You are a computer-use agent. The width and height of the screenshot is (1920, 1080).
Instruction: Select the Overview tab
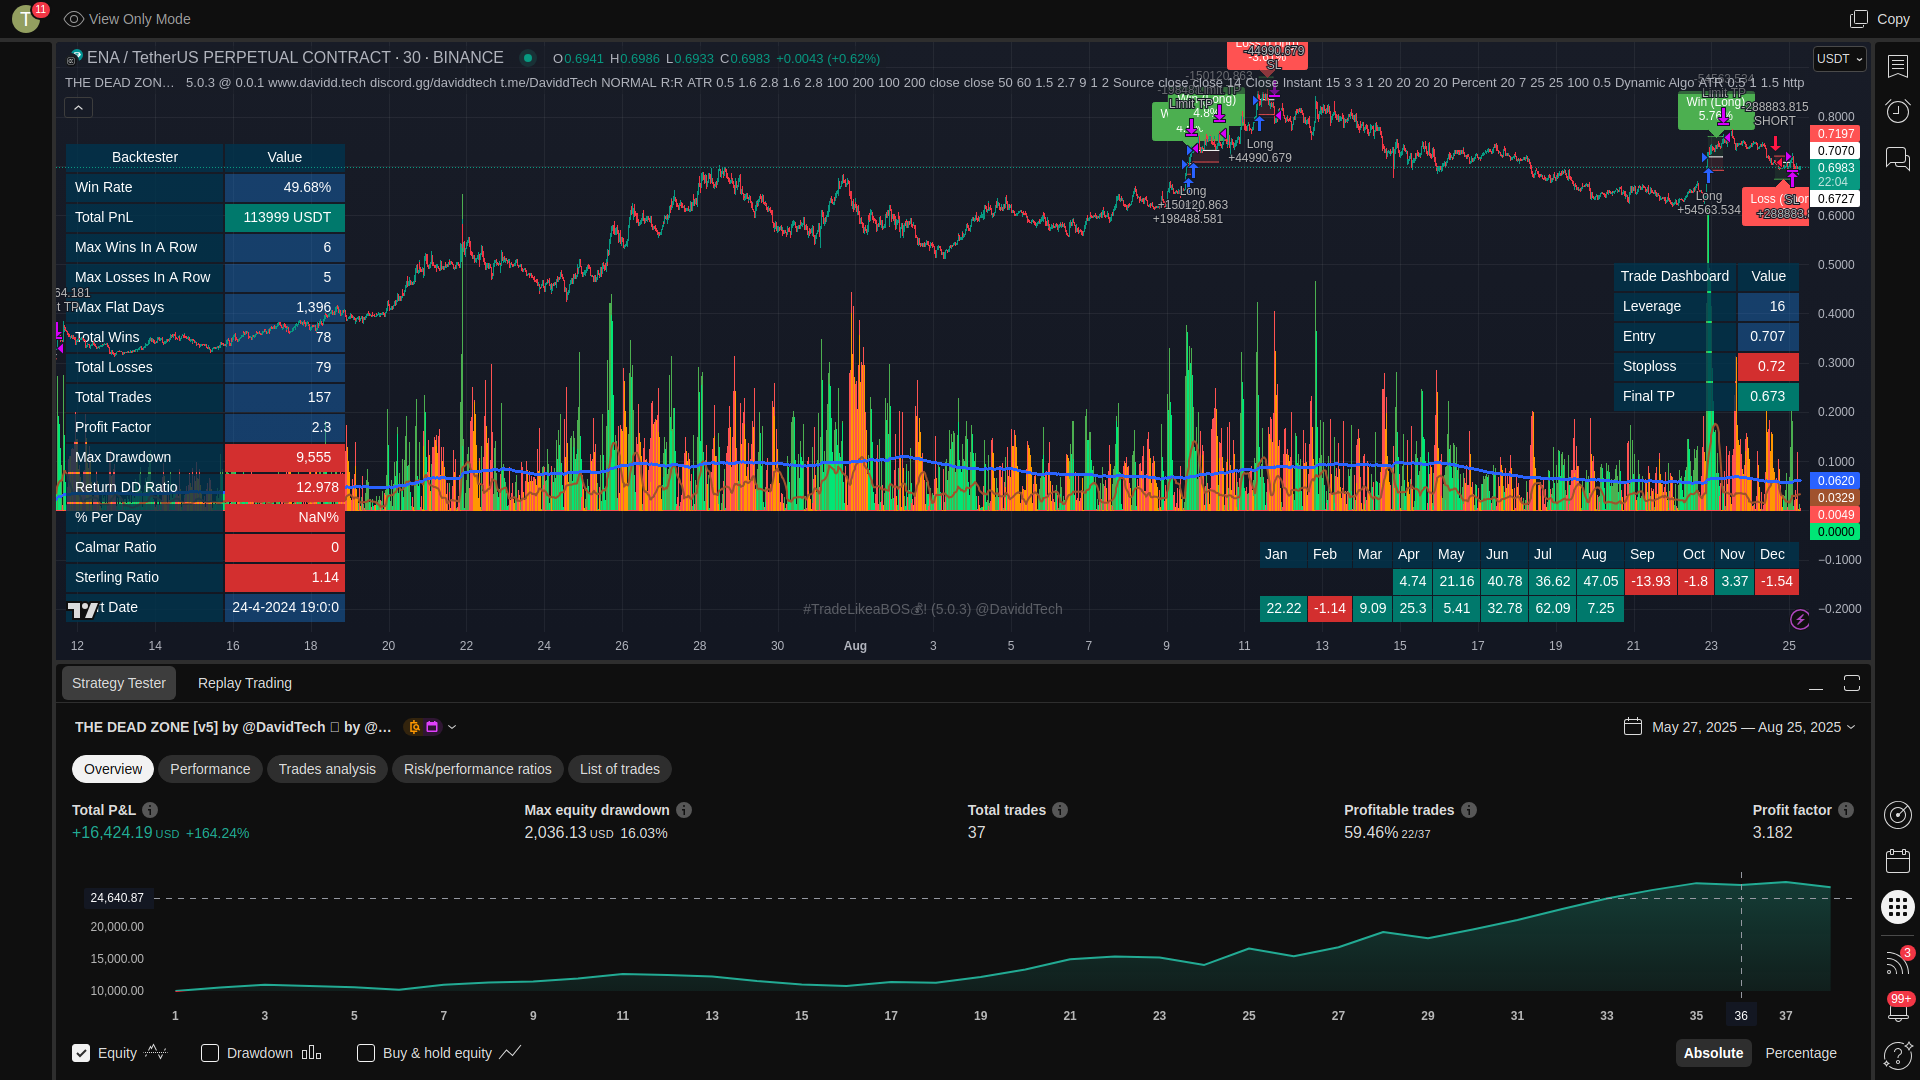113,769
